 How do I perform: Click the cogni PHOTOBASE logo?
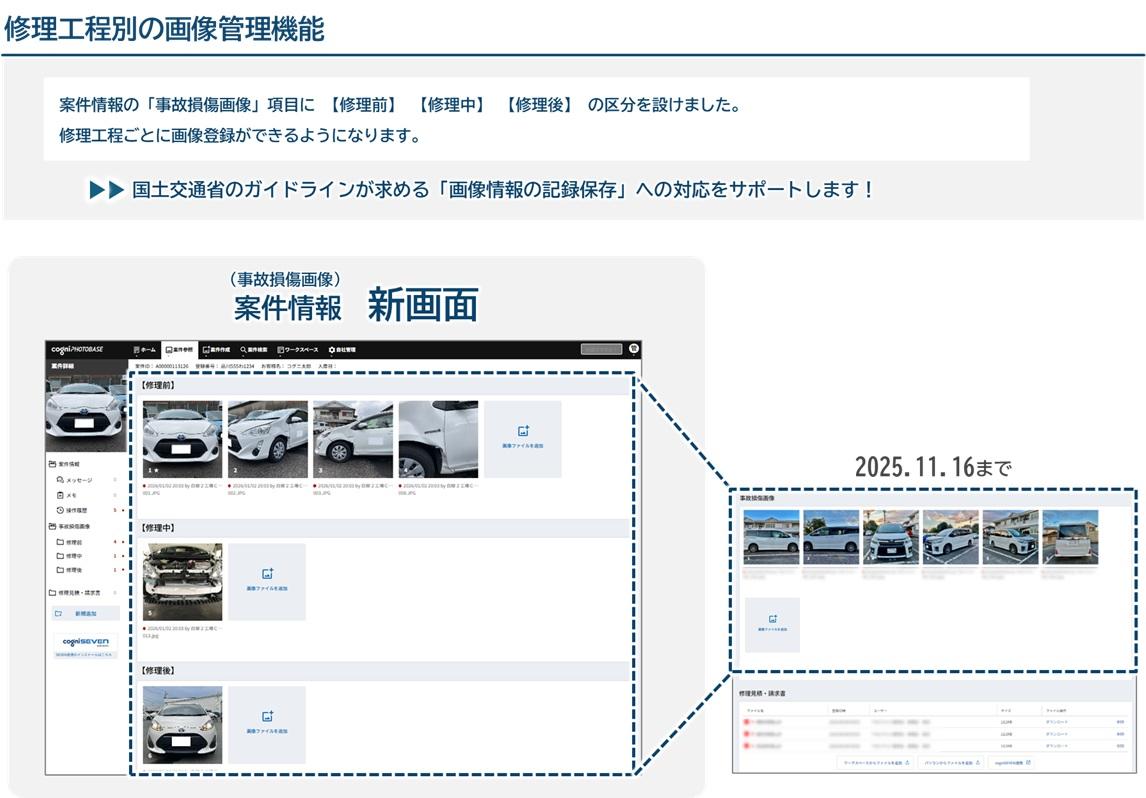pyautogui.click(x=78, y=350)
